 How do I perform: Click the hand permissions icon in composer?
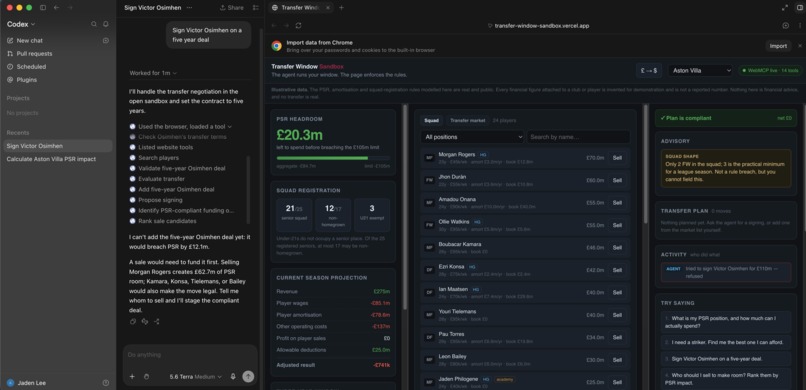146,377
